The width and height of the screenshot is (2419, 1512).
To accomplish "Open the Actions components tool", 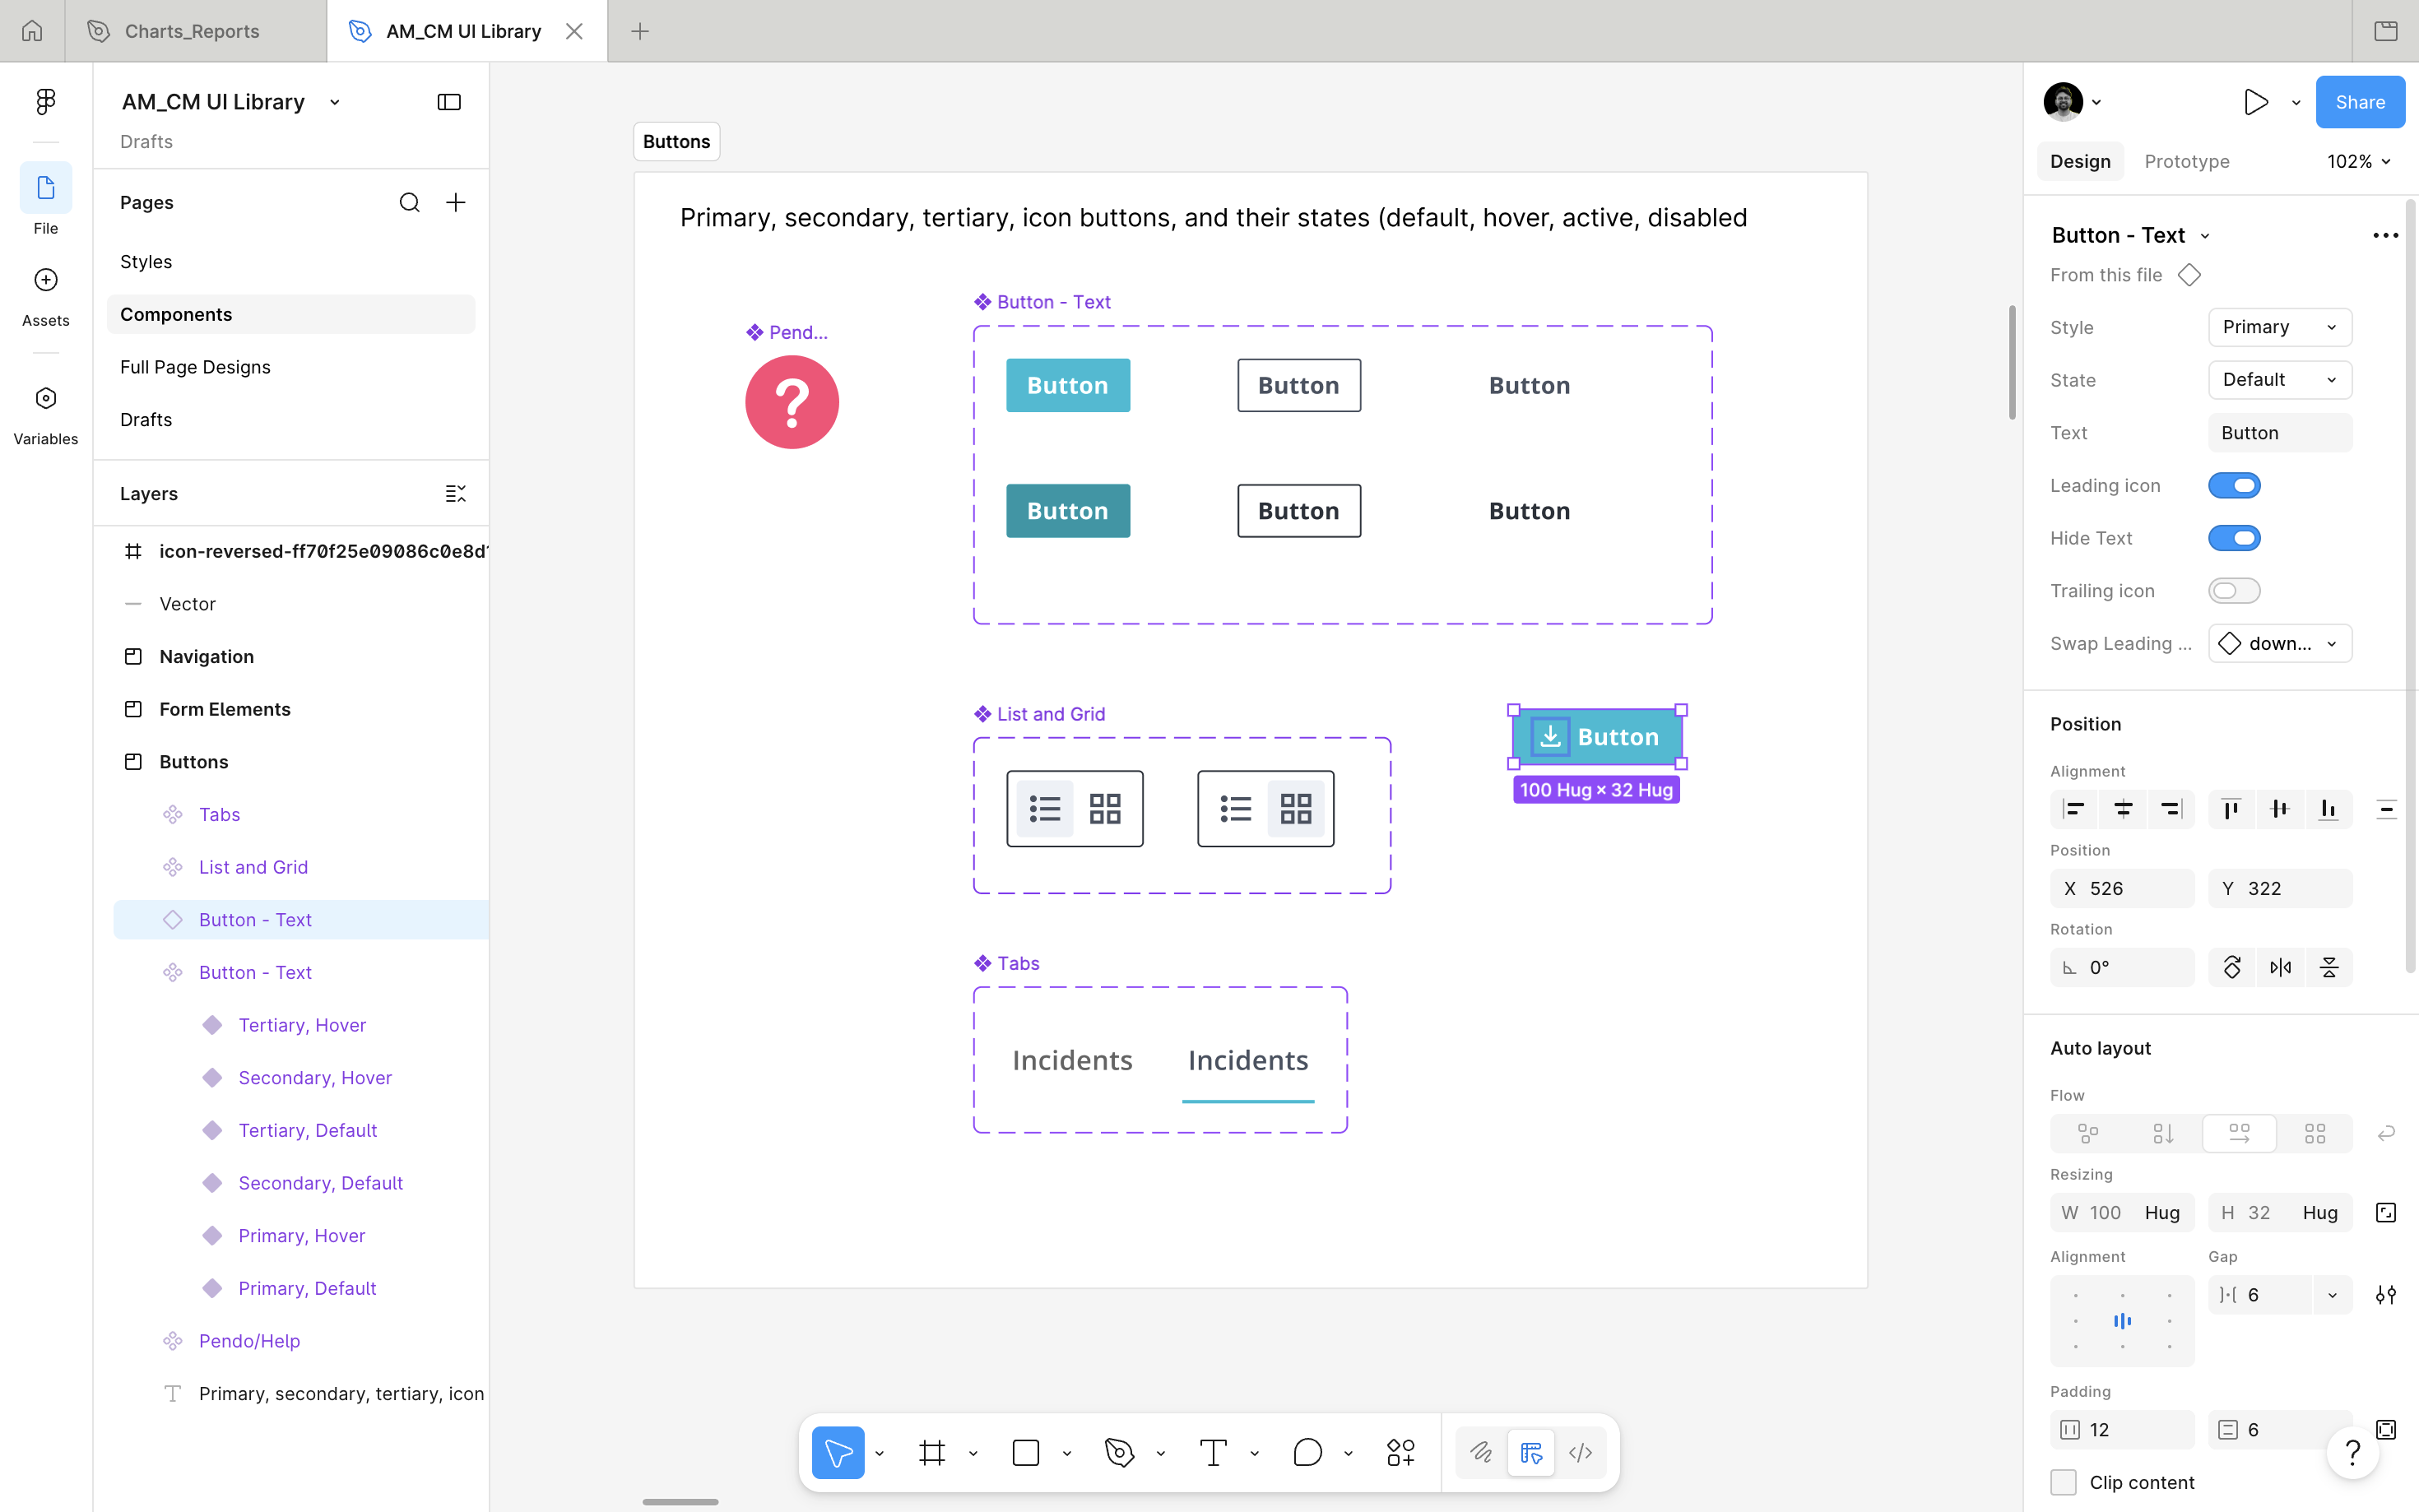I will [1401, 1452].
